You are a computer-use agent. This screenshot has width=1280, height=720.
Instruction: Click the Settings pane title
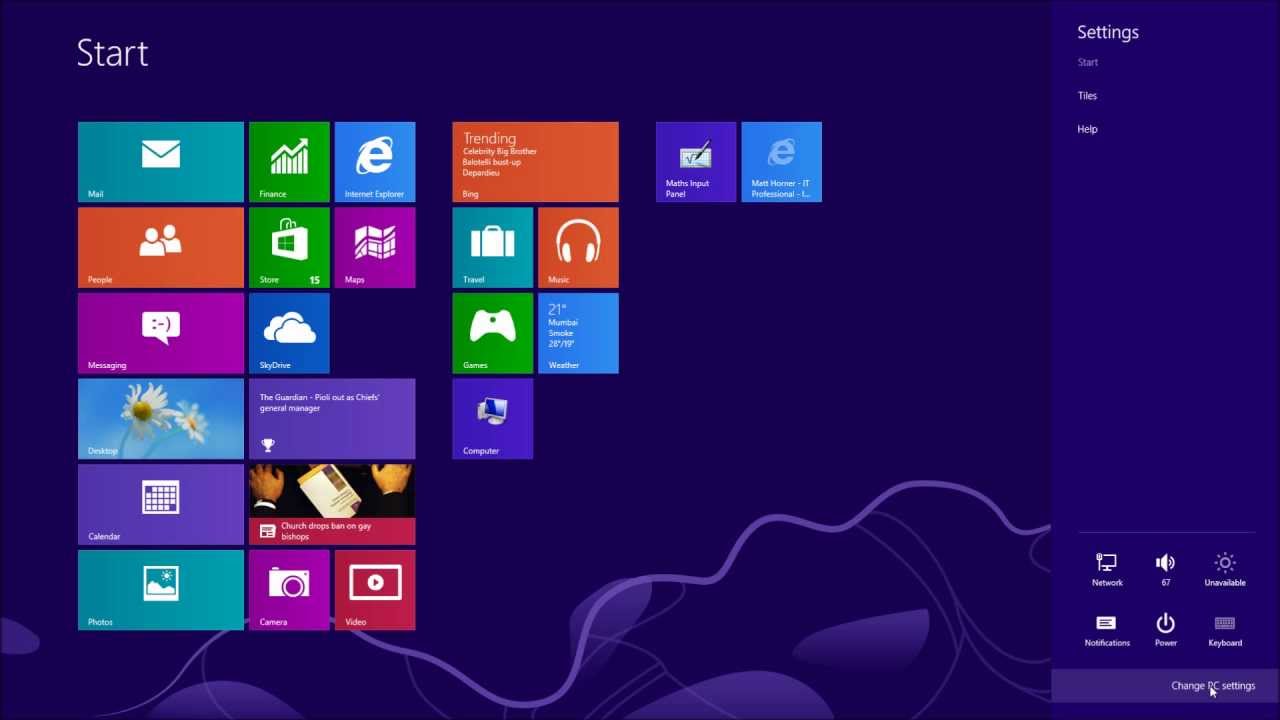pyautogui.click(x=1108, y=32)
